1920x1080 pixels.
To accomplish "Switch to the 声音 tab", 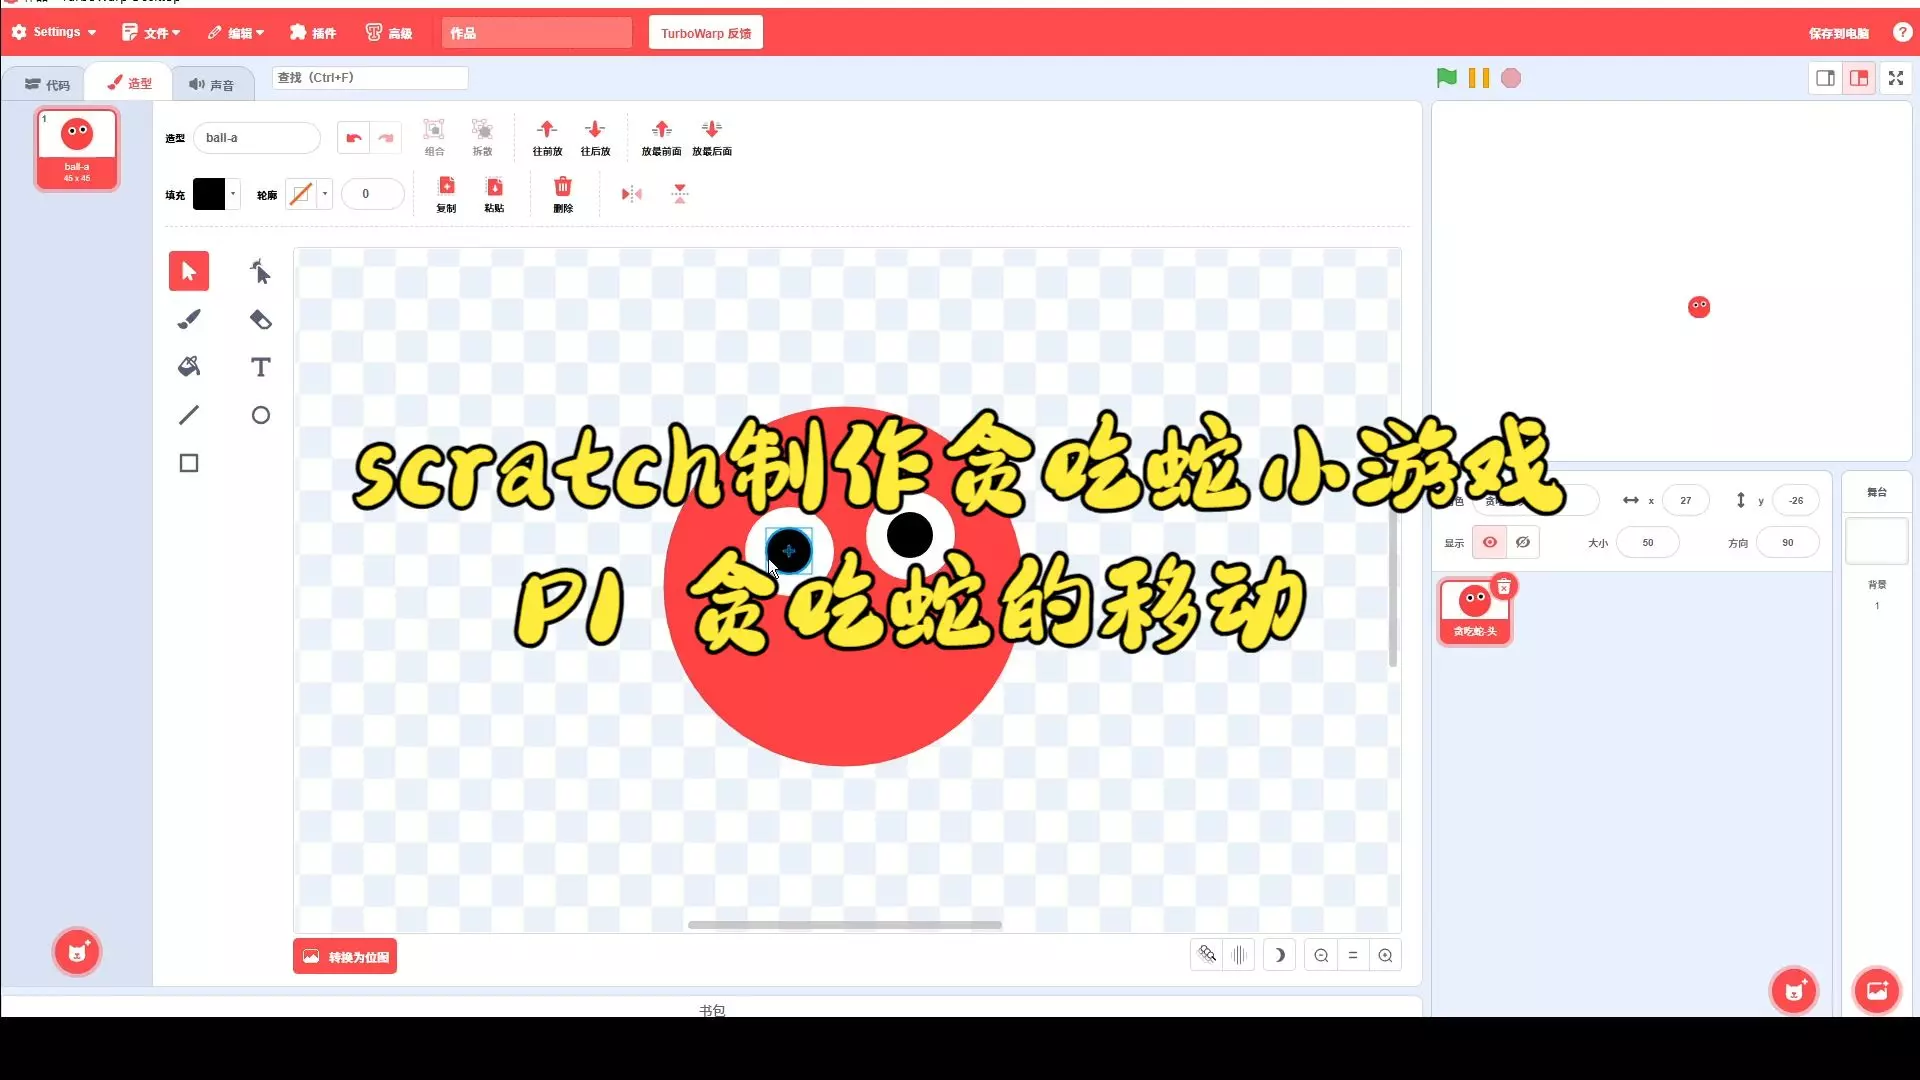I will [x=212, y=84].
